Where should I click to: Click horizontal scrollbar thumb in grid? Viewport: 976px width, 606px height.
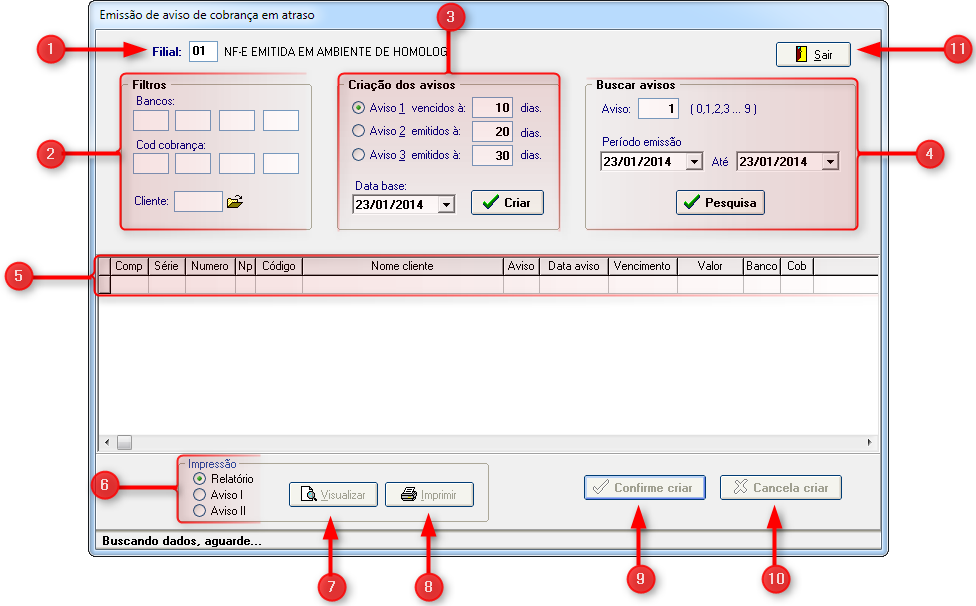pyautogui.click(x=124, y=442)
